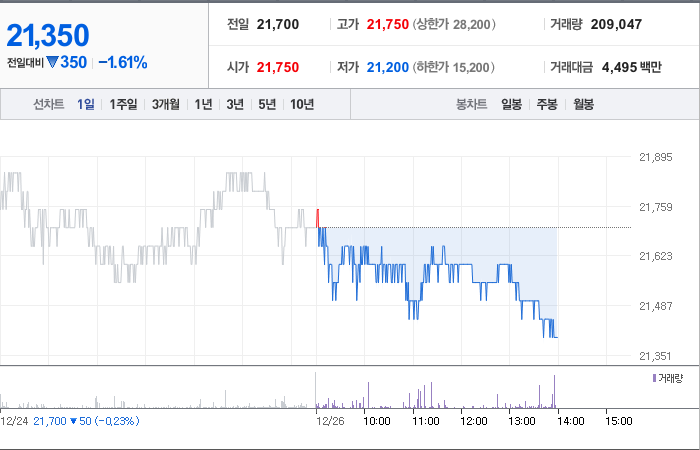Image resolution: width=700 pixels, height=450 pixels.
Task: Click the 하한가 15,200 text
Action: pos(454,67)
